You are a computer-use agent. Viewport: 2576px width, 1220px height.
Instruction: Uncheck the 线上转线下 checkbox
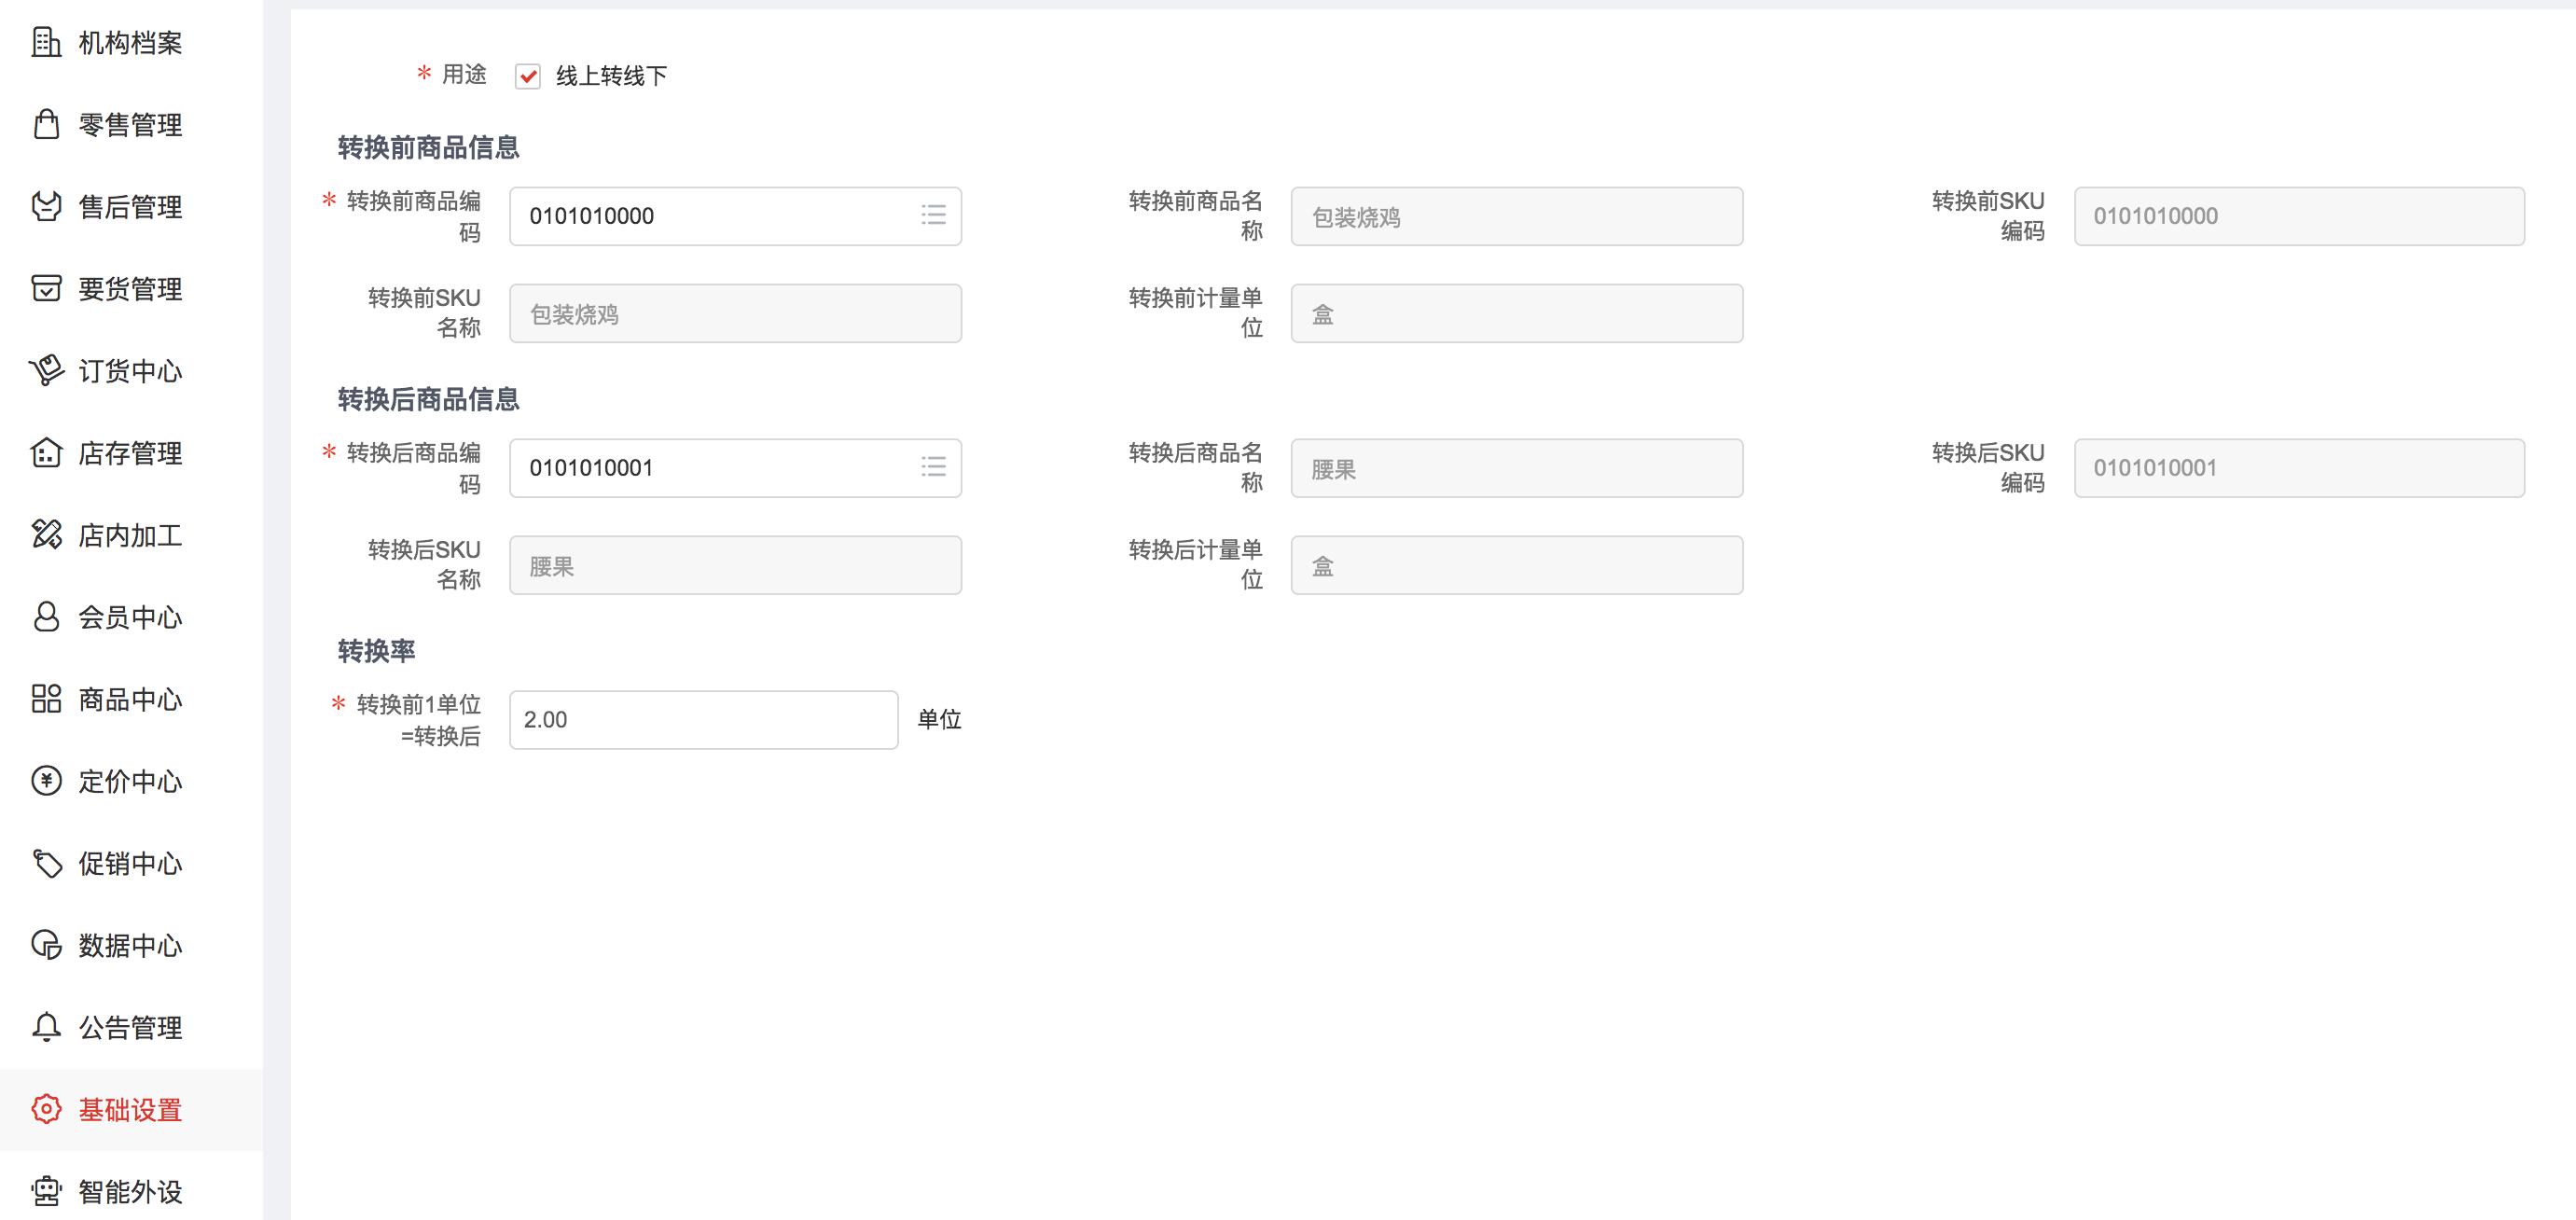(528, 76)
